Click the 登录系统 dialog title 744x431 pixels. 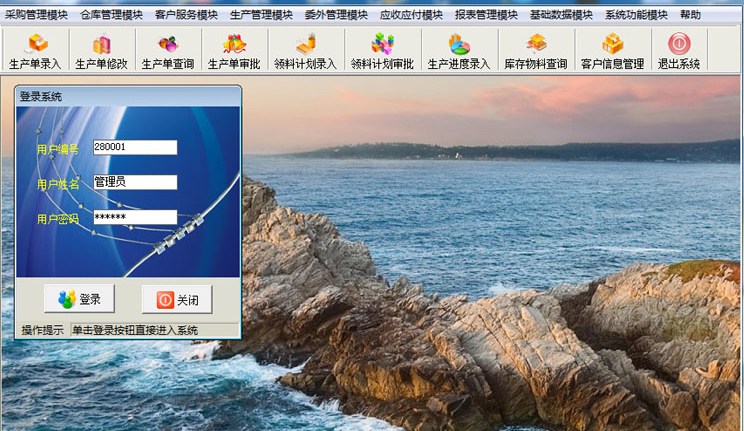[41, 97]
